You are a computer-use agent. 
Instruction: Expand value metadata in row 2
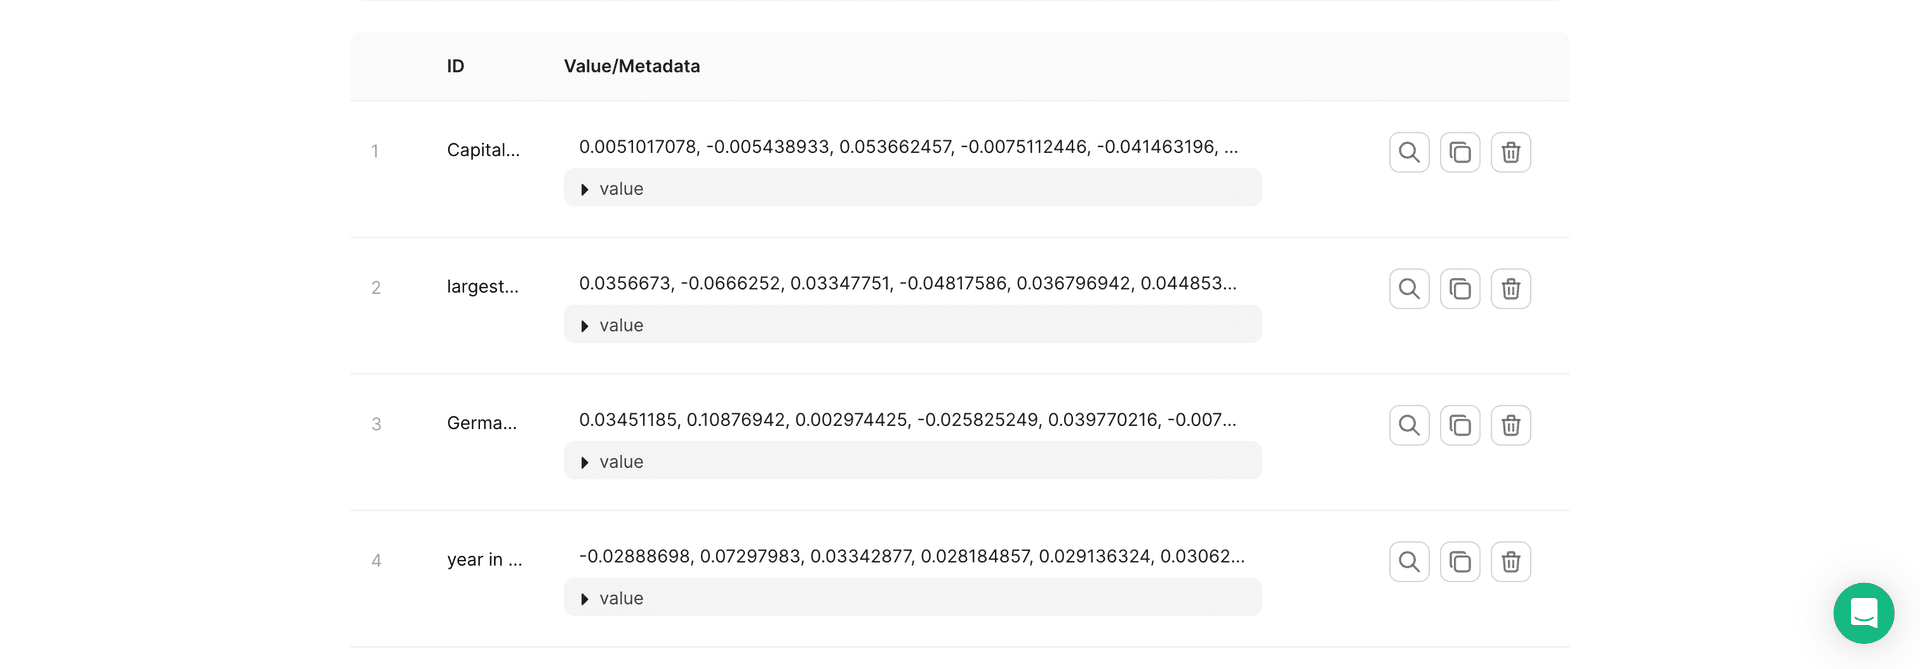pyautogui.click(x=612, y=326)
